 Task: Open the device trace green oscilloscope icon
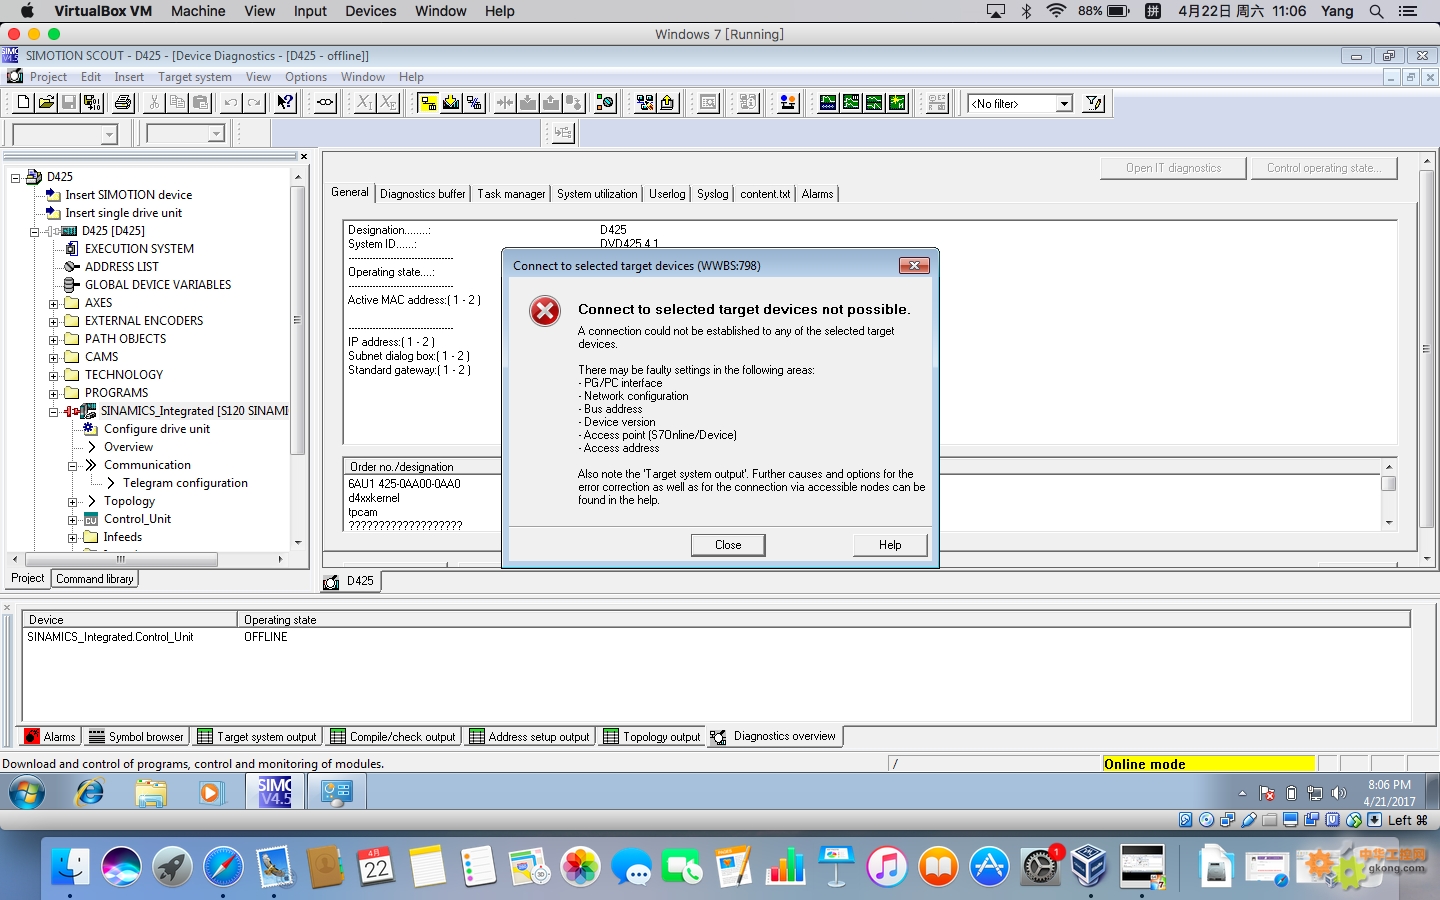point(828,102)
